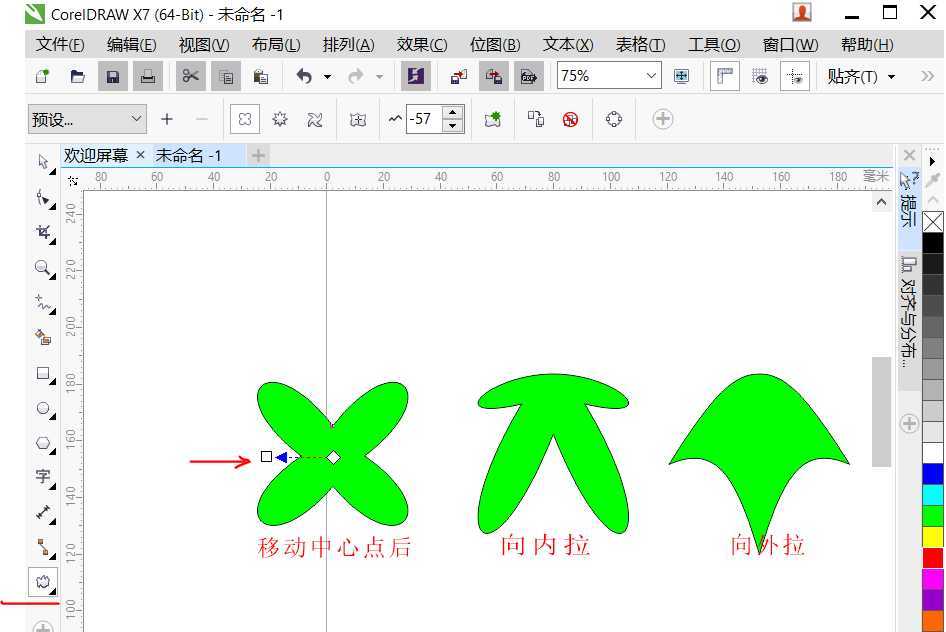Select the Text tool
This screenshot has width=946, height=632.
[42, 478]
